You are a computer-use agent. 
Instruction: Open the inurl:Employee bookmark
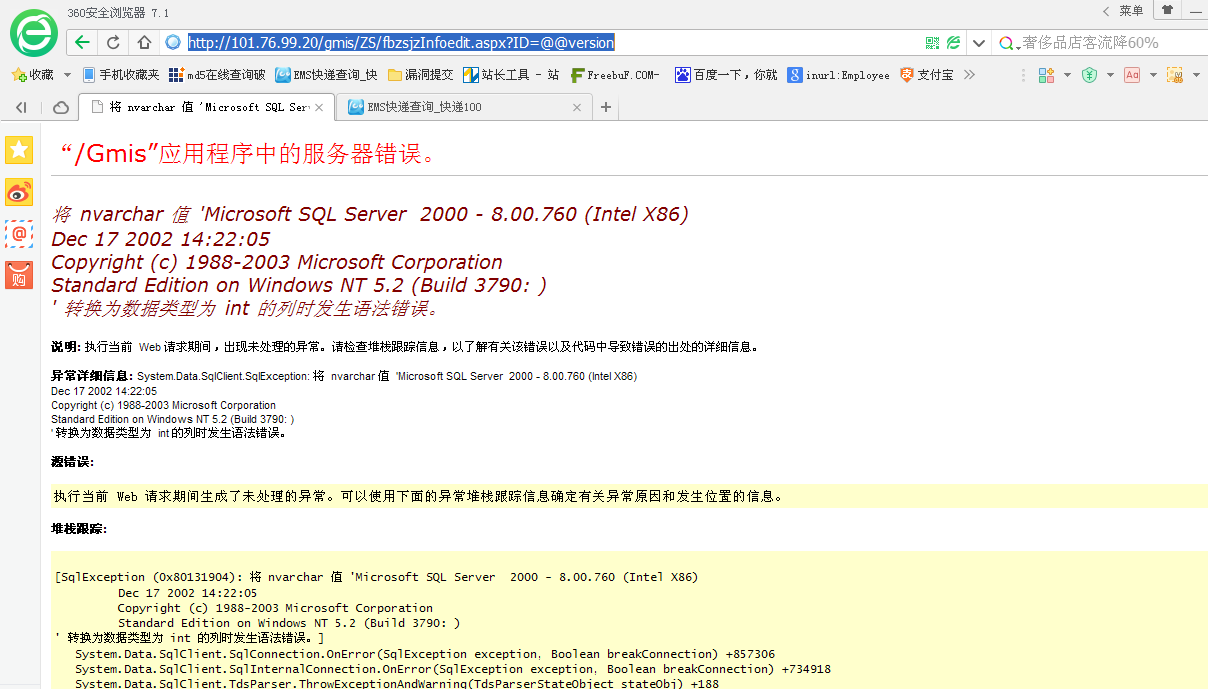tap(838, 75)
